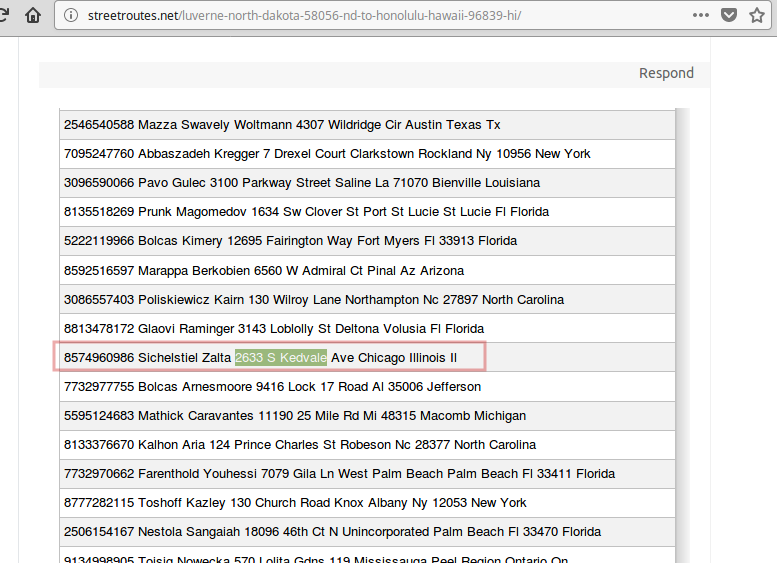The height and width of the screenshot is (563, 777).
Task: Click the browser reload icon
Action: pyautogui.click(x=4, y=15)
